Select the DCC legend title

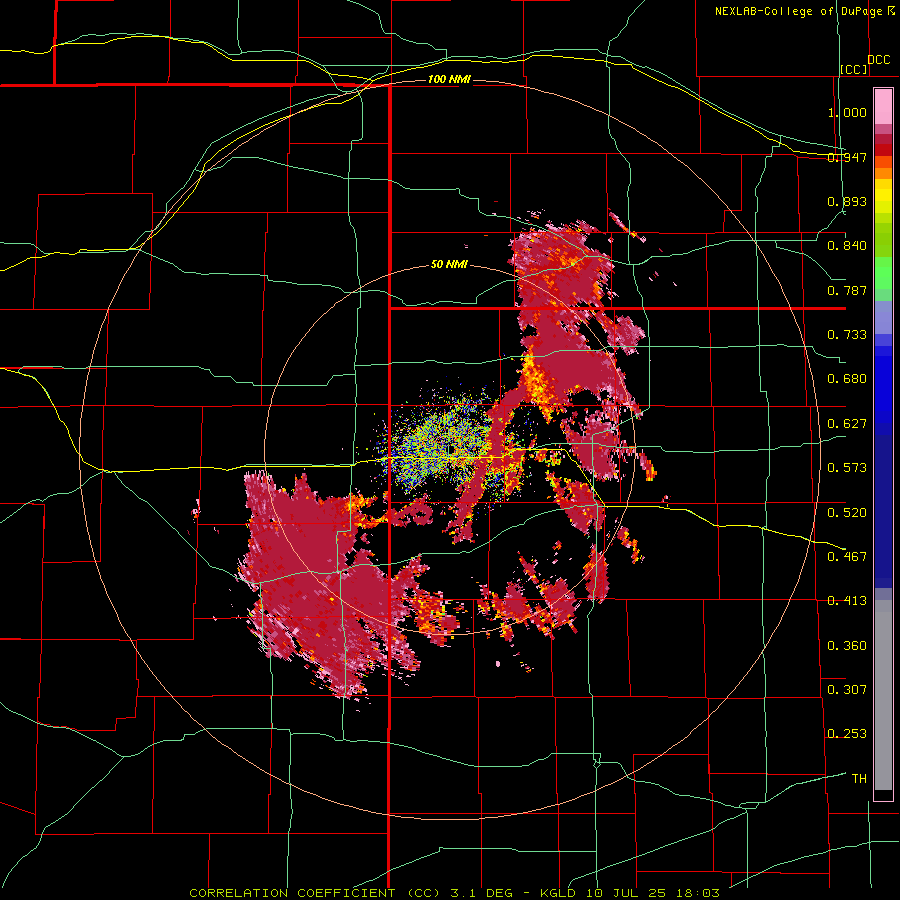click(x=878, y=60)
